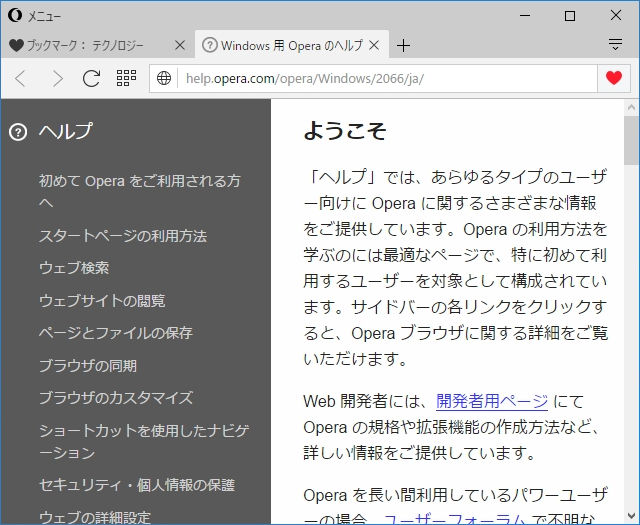640x525 pixels.
Task: Open ウェブの詳細設定 in the sidebar
Action: pos(95,517)
